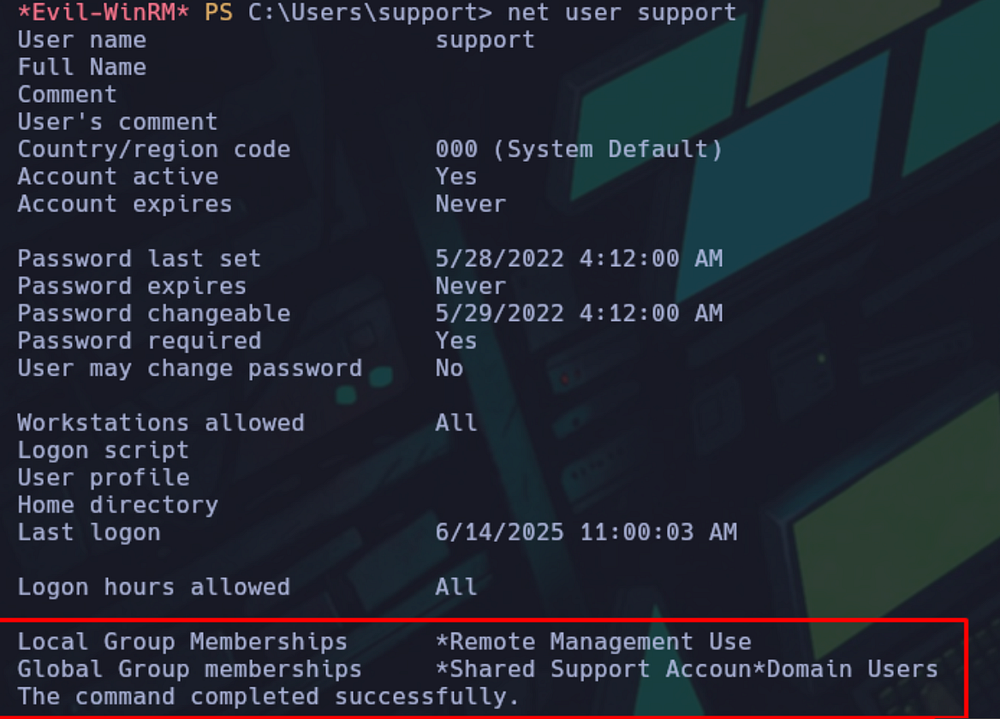Click the 'Logon hours allowed' All value
Viewport: 1000px width, 719px height.
tap(456, 587)
